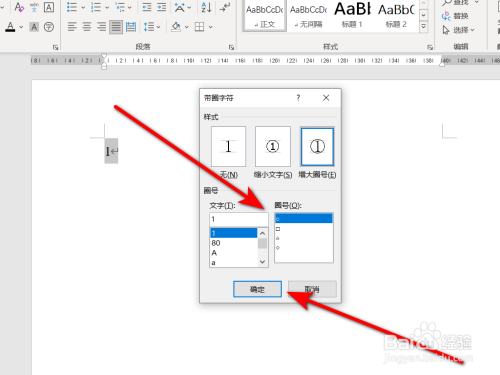Click the Sort paragraph icon
The width and height of the screenshot is (500, 375).
[x=206, y=7]
